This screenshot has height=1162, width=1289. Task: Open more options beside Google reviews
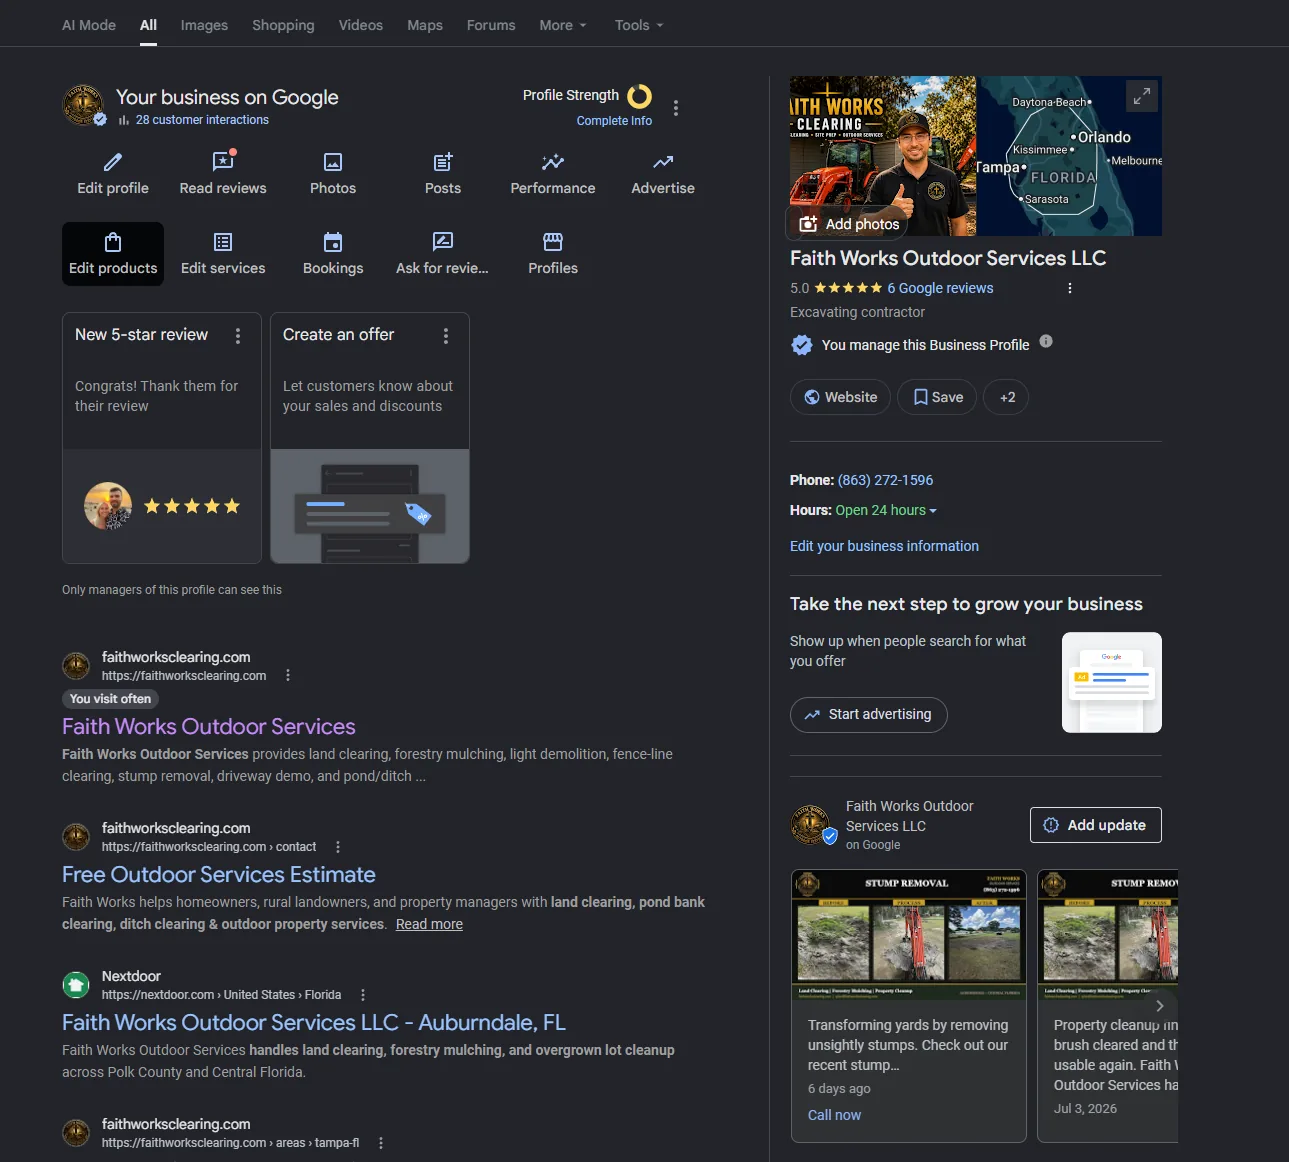pyautogui.click(x=1070, y=288)
